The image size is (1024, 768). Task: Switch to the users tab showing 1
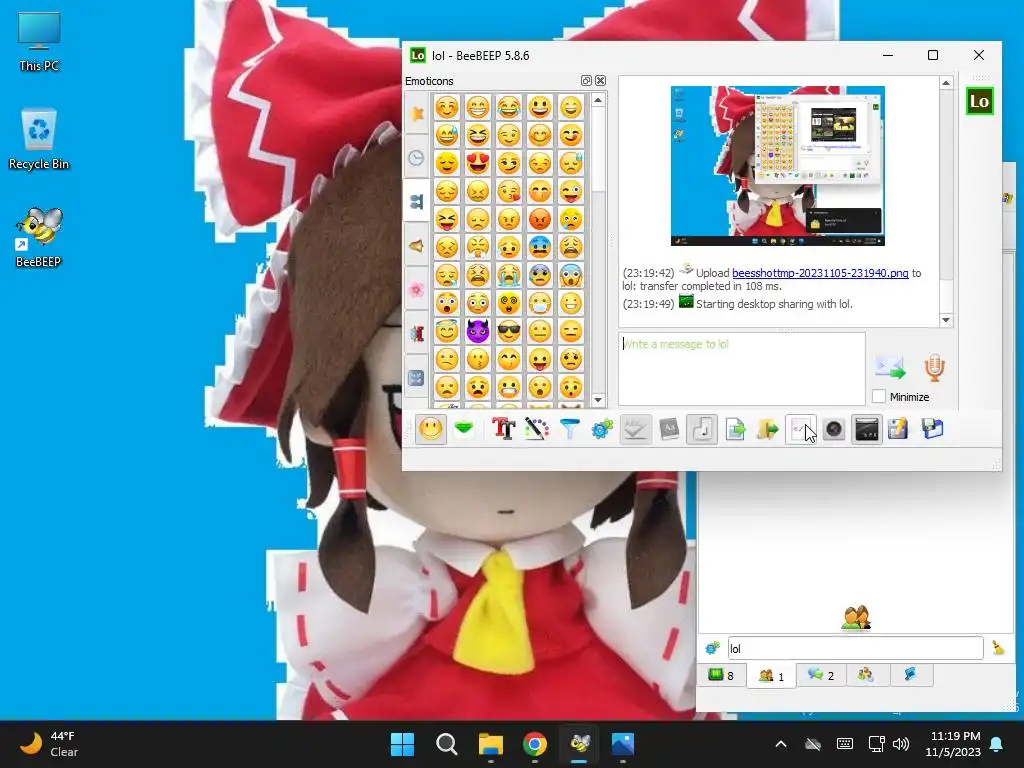point(771,676)
